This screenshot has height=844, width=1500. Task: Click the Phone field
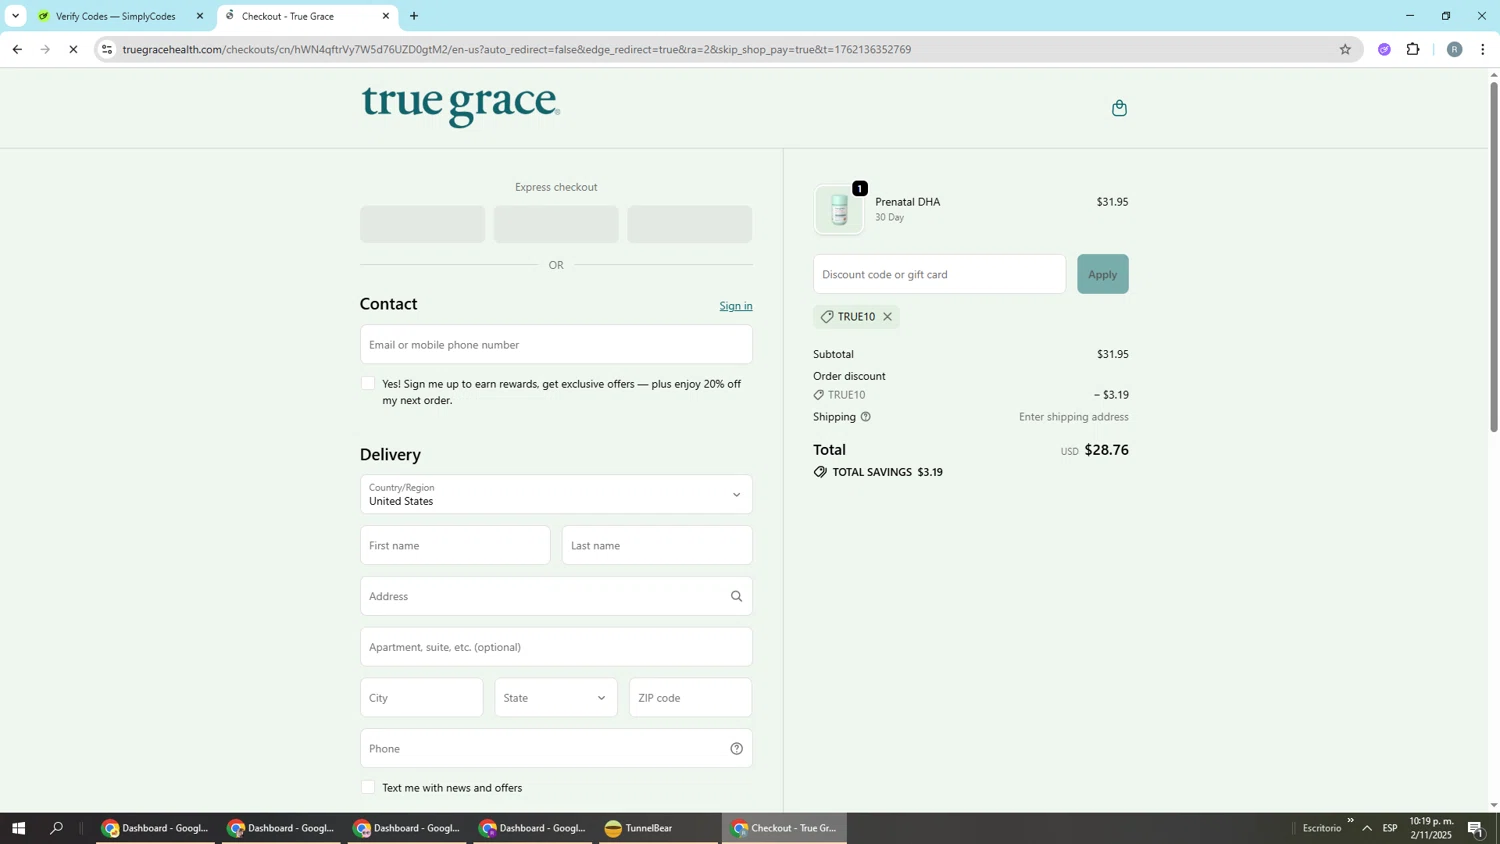tap(556, 749)
